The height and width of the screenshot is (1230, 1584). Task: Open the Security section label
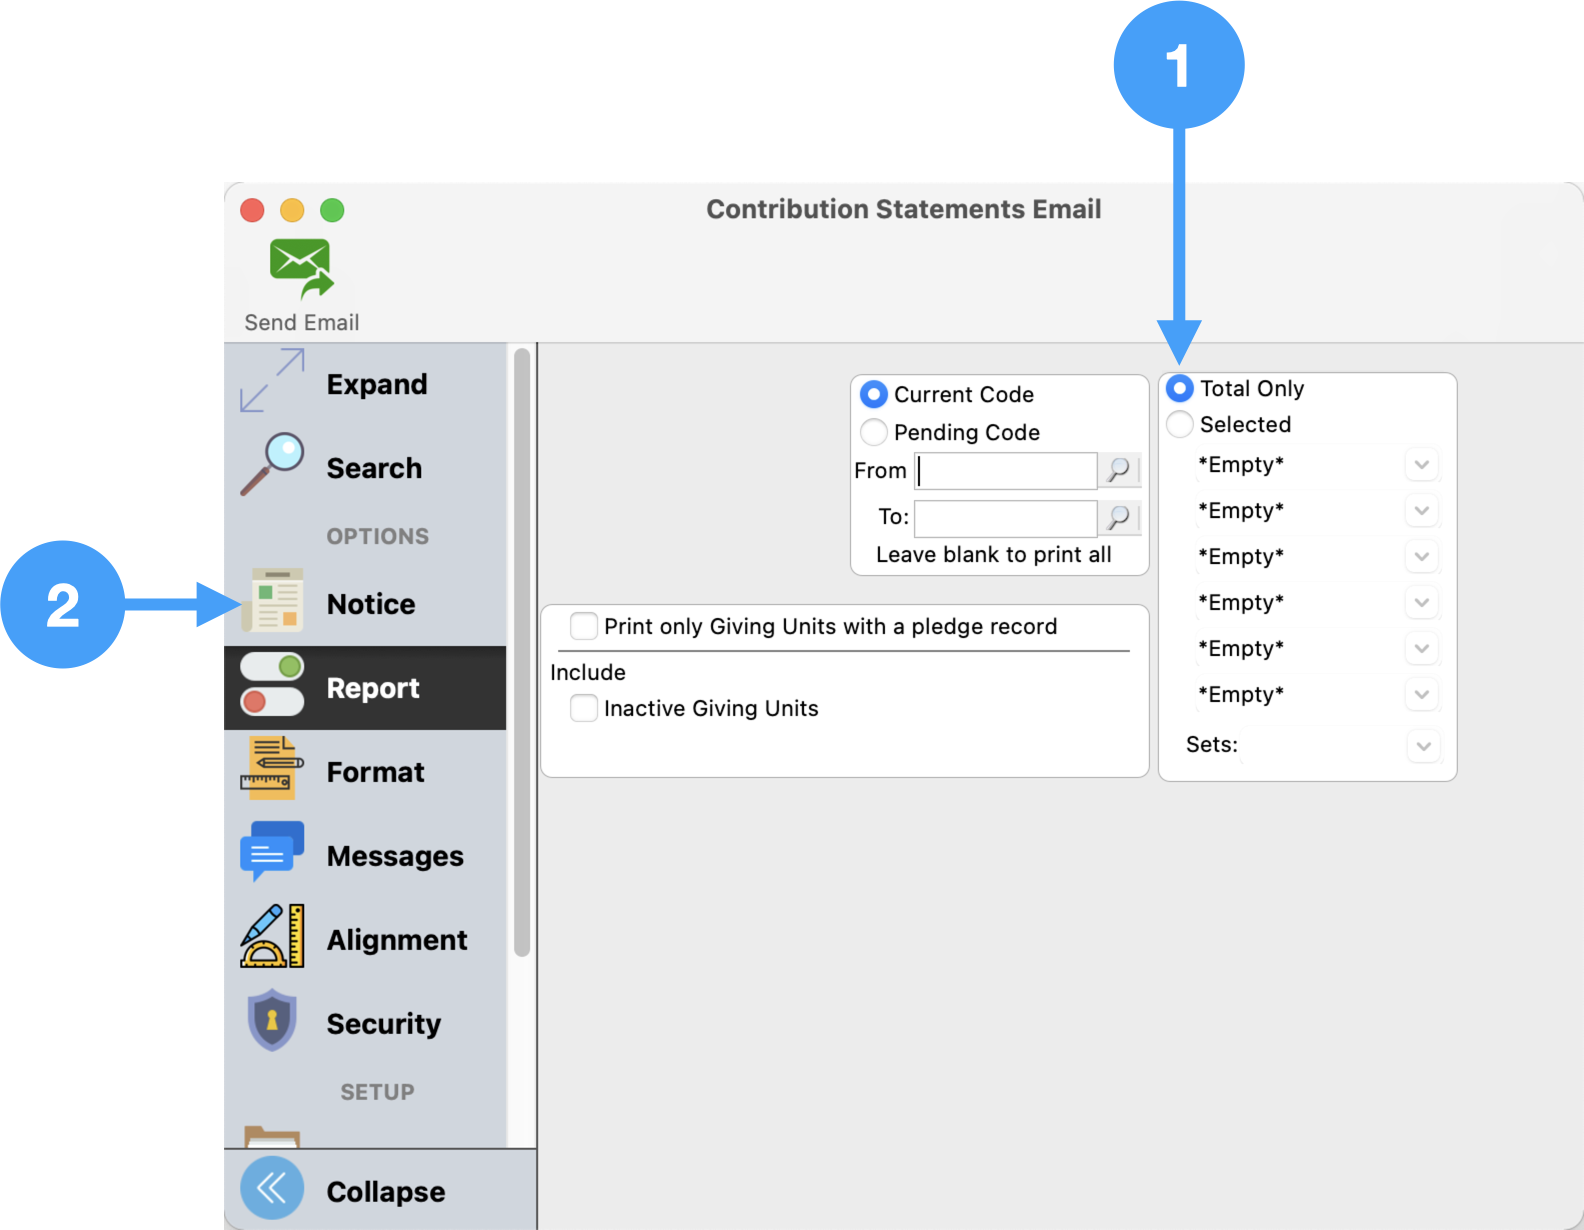(383, 1024)
